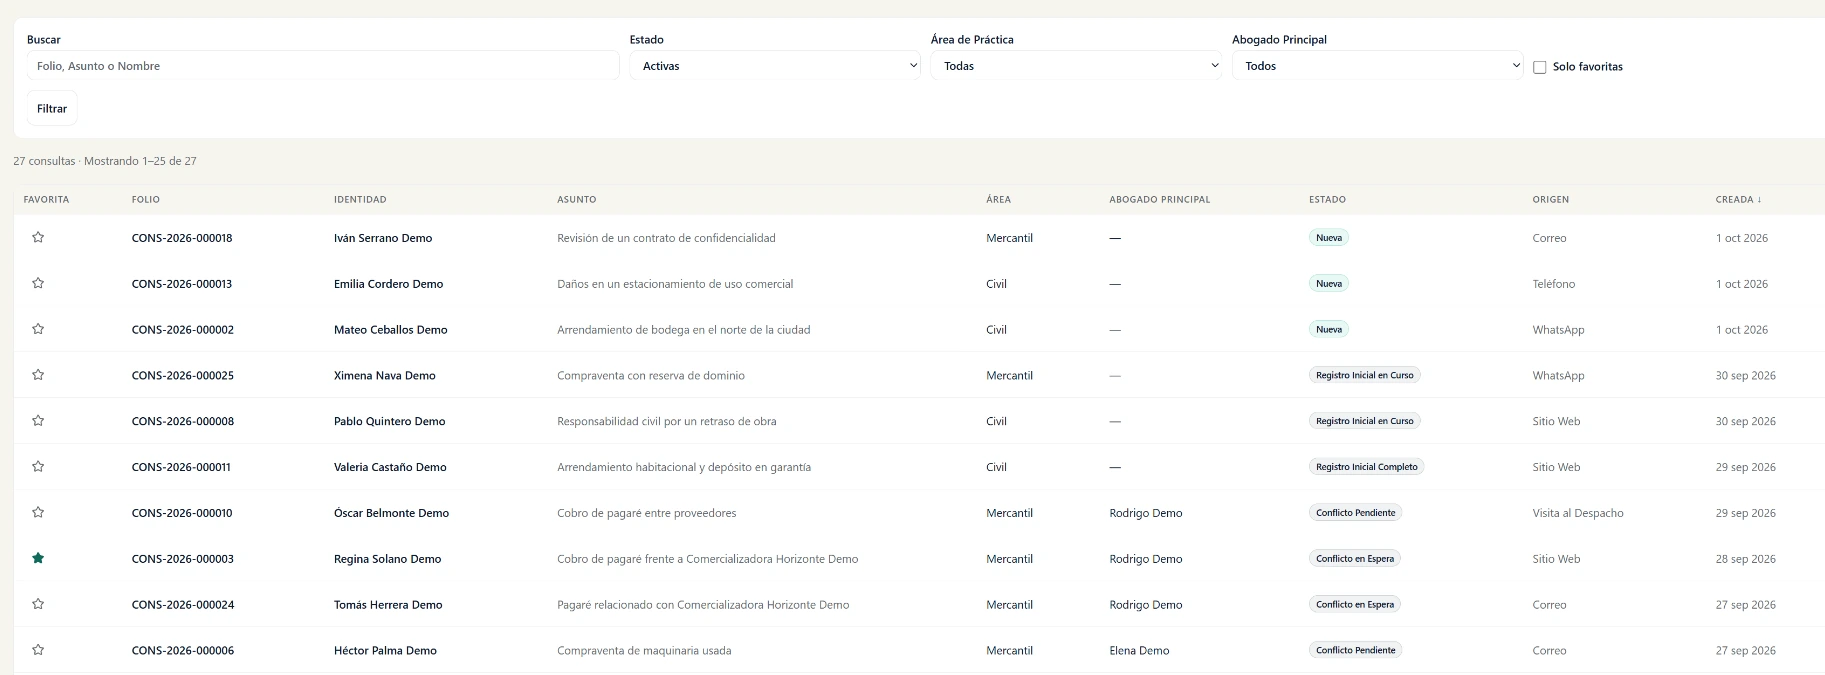The height and width of the screenshot is (675, 1825).
Task: Click the Revisión de un contrato de confidencialidad subject
Action: [666, 238]
